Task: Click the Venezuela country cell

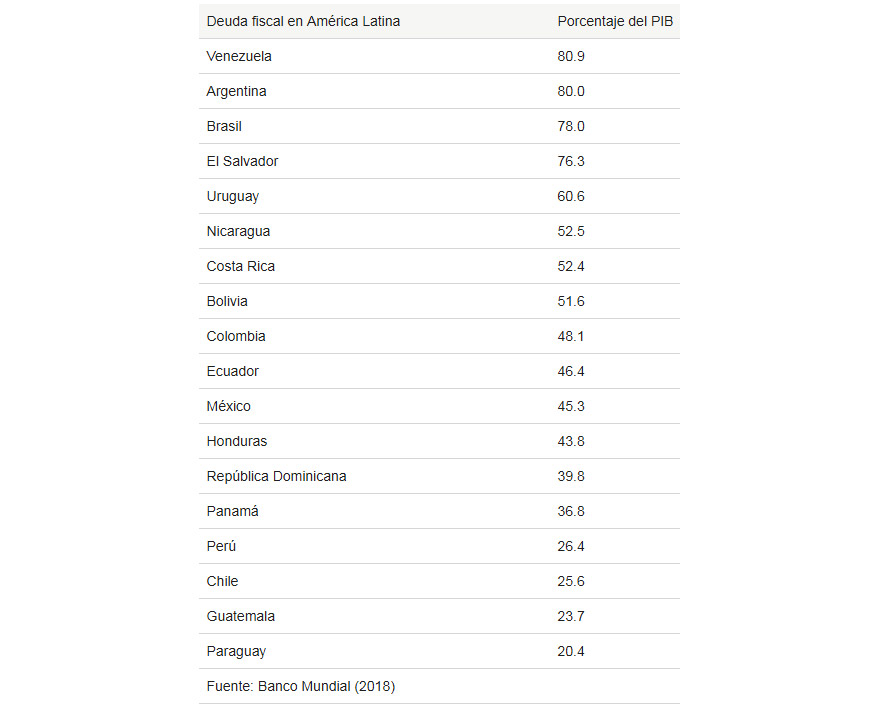Action: (x=239, y=56)
